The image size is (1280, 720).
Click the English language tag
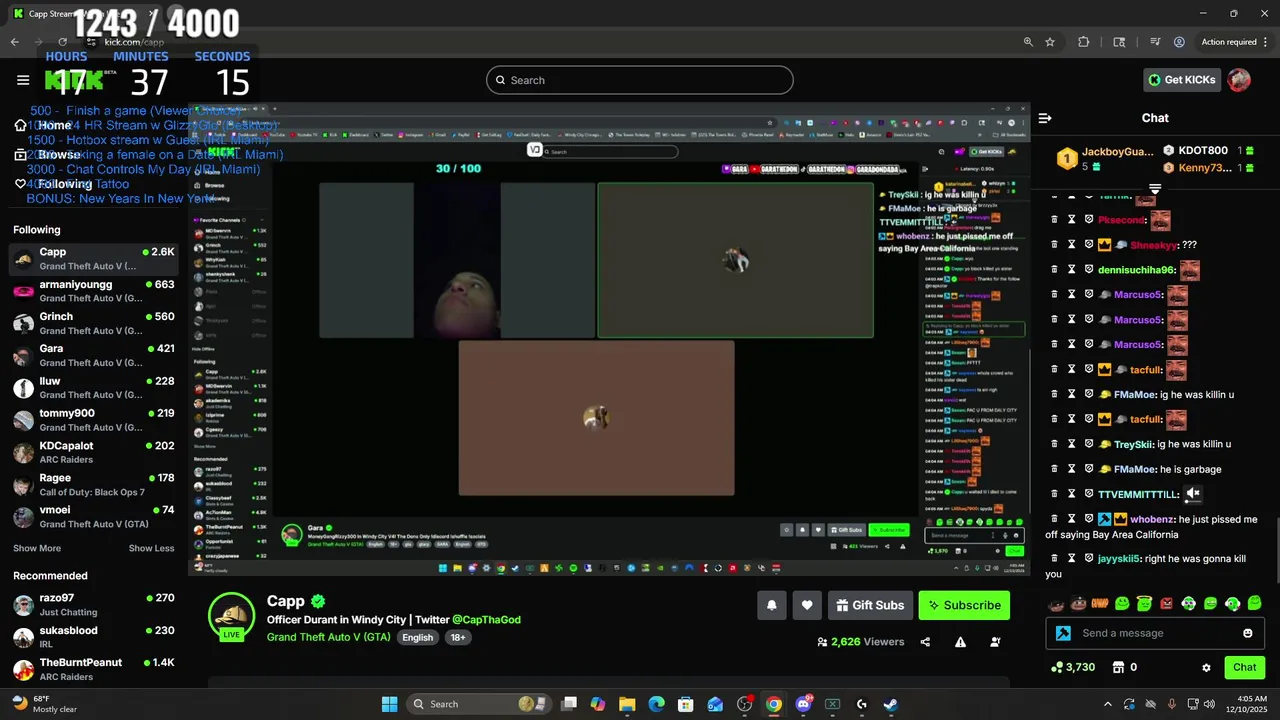[418, 637]
